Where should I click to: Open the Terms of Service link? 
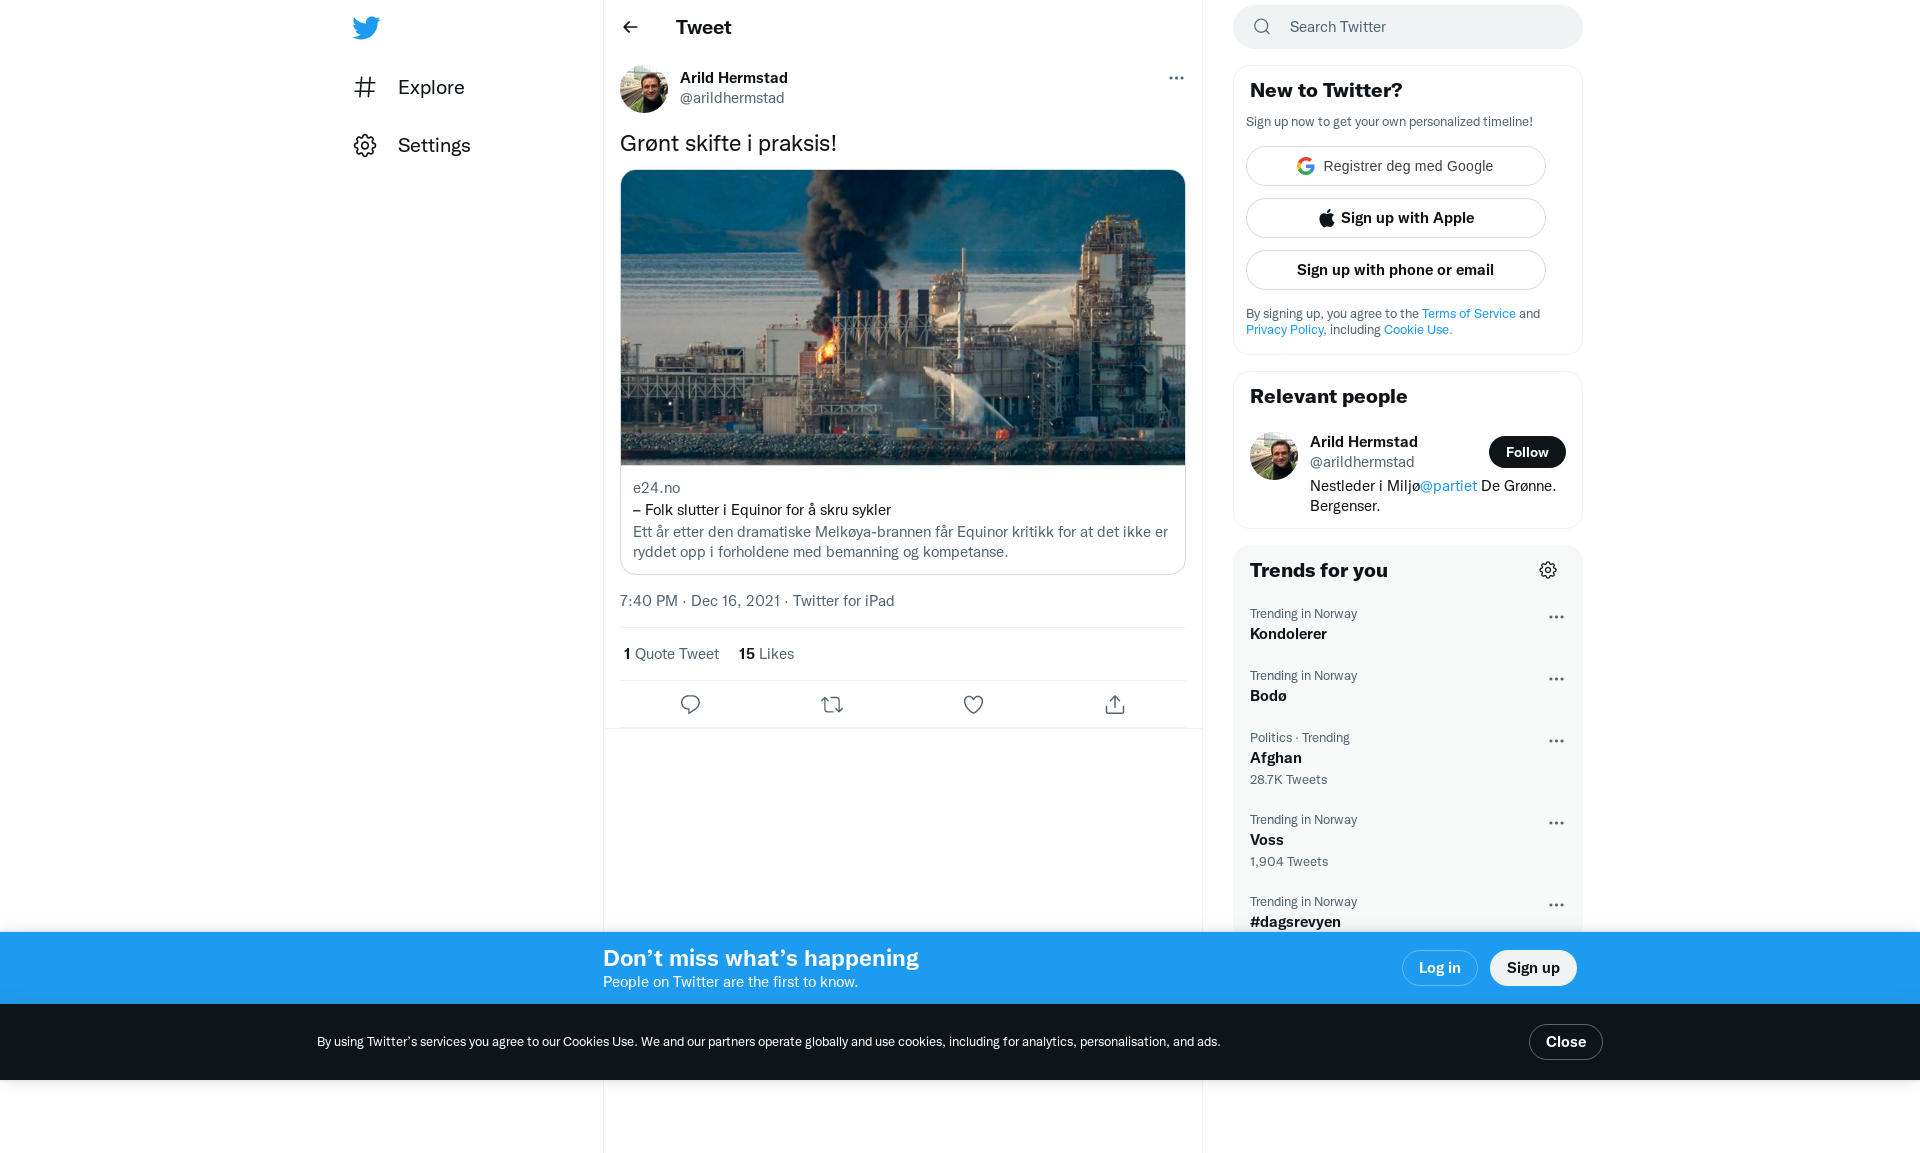tap(1469, 314)
